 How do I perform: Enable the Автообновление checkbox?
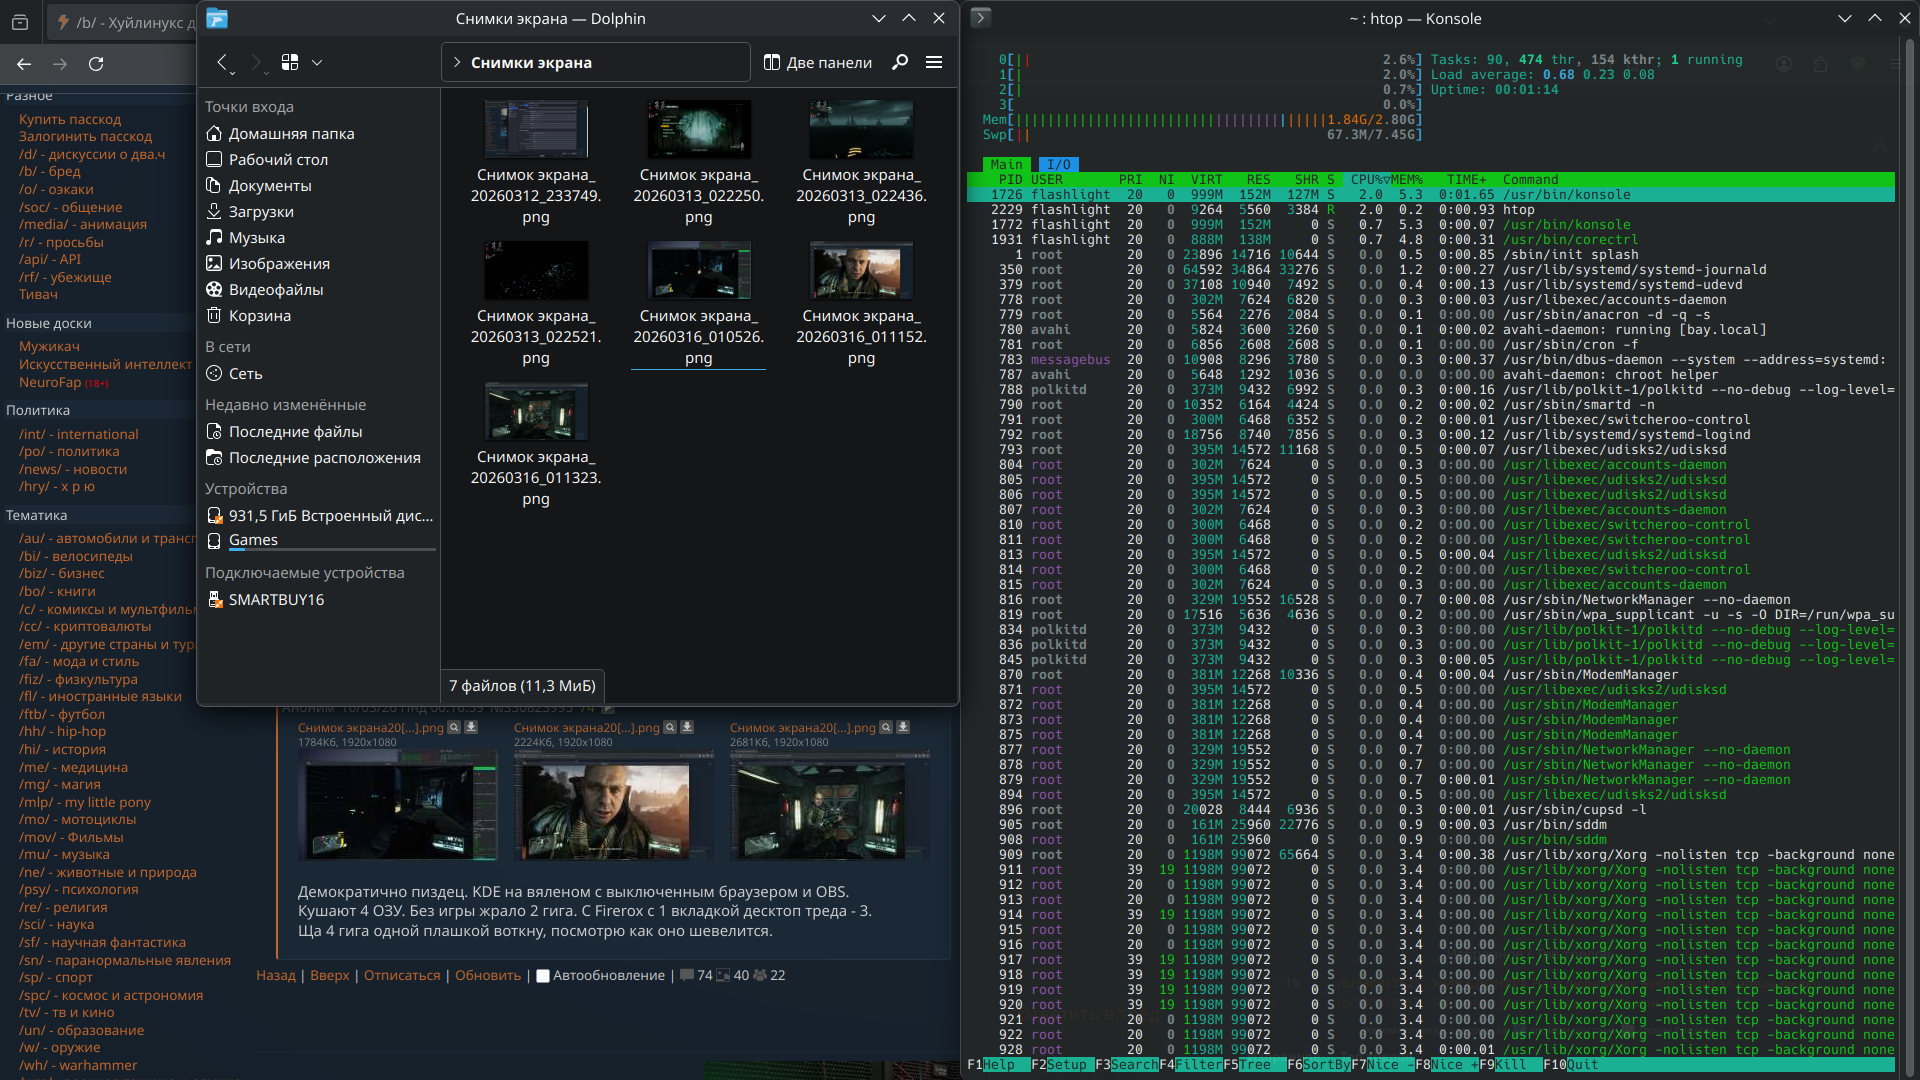tap(543, 976)
